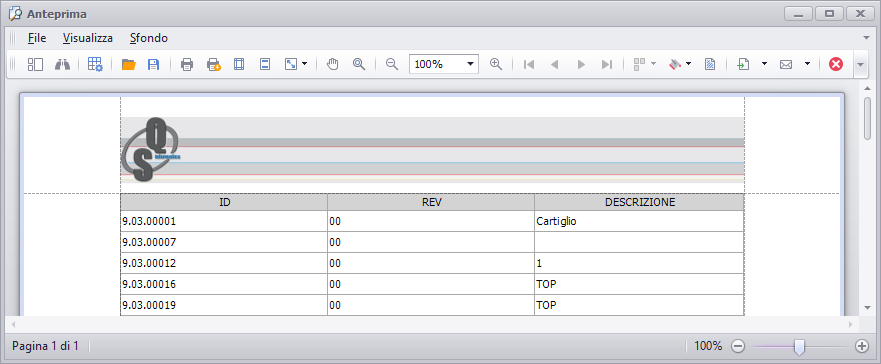
Task: Expand the Send via Email dropdown arrow
Action: click(807, 65)
